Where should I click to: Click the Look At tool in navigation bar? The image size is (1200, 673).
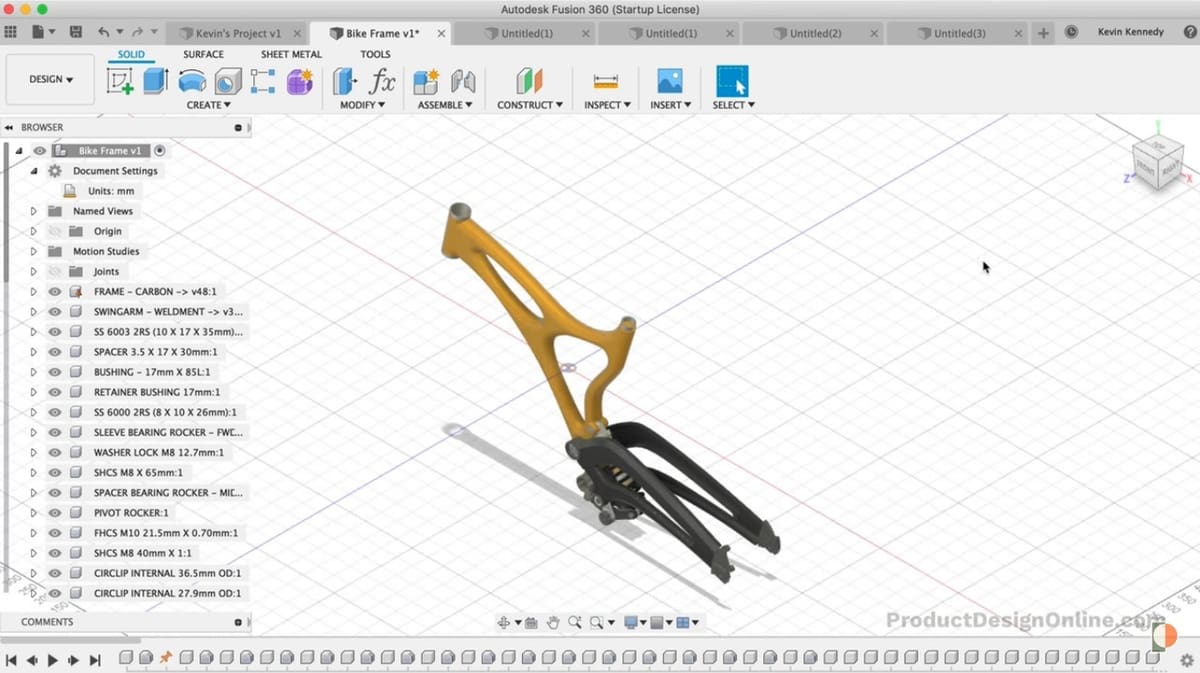[x=531, y=622]
